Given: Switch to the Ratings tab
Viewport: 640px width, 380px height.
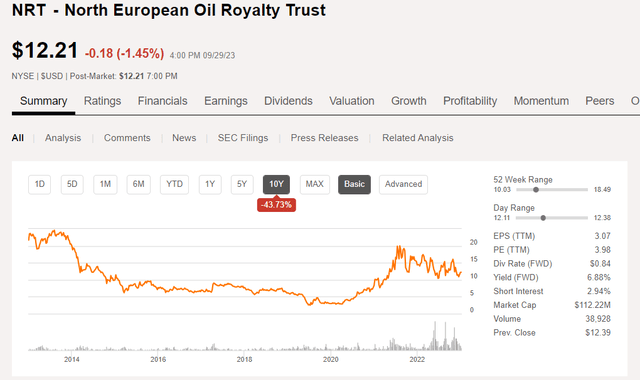Looking at the screenshot, I should point(102,101).
